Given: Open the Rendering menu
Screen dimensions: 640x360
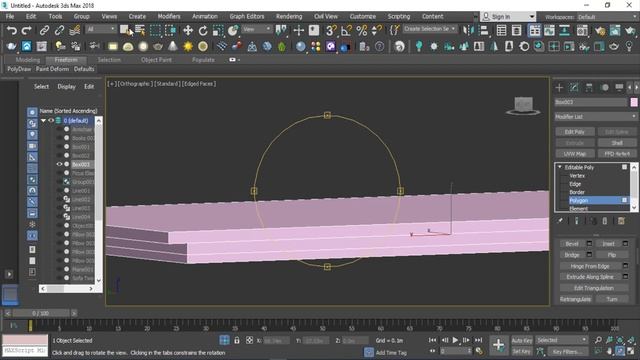Looking at the screenshot, I should click(x=289, y=16).
